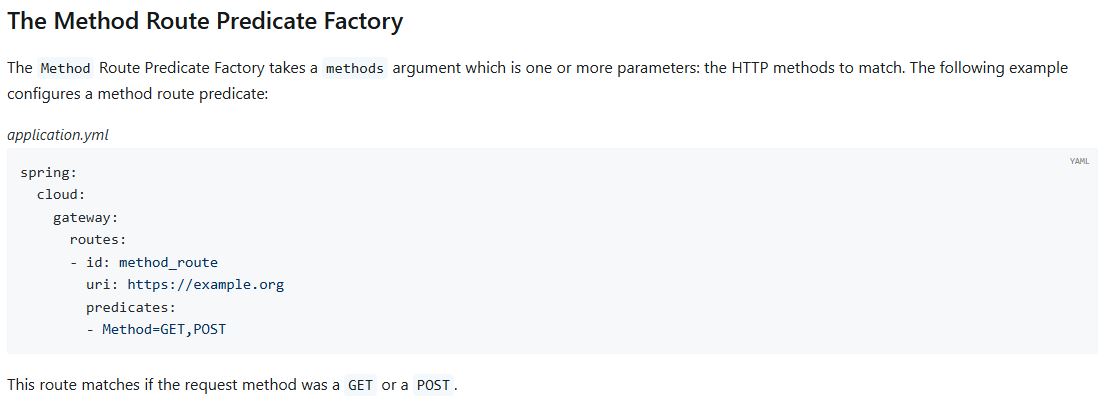
Task: Click the "cloud:" key in code block
Action: pos(60,194)
